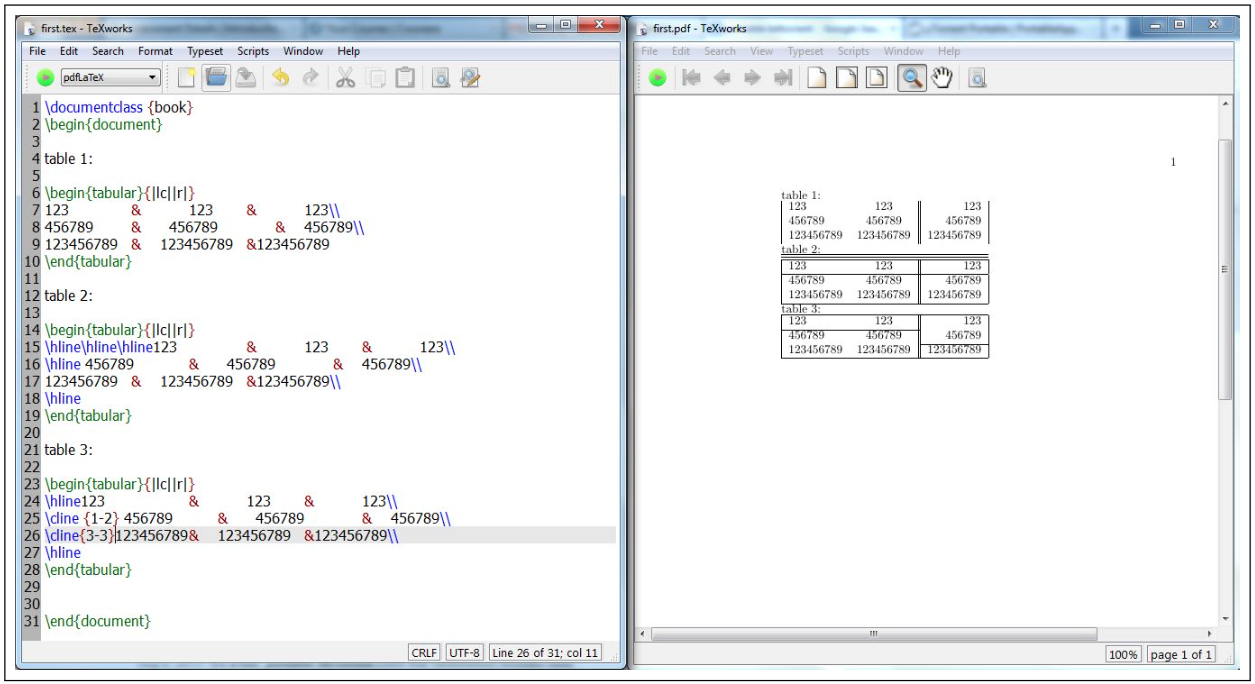Open Edit menu in first.tex window

[x=69, y=51]
